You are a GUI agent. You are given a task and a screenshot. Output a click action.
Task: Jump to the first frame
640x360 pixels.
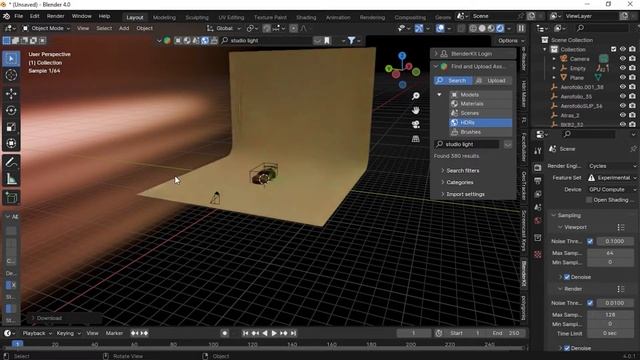[245, 333]
